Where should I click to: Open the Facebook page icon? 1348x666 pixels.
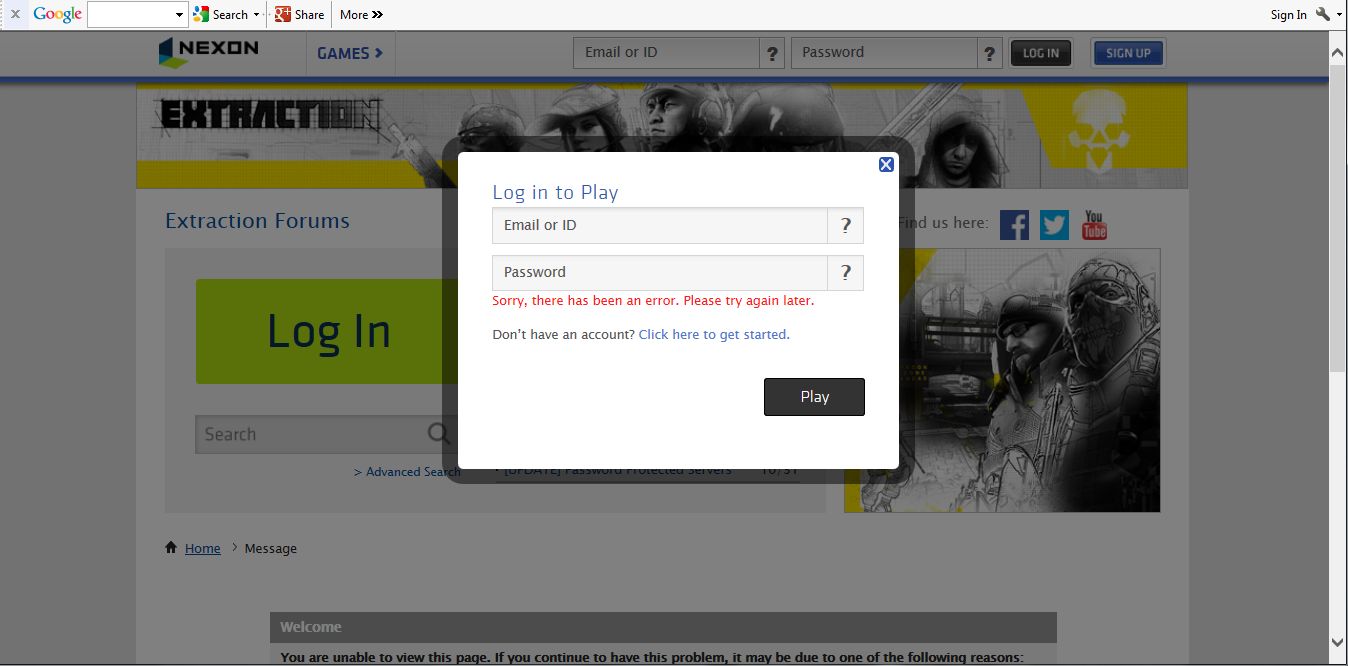(x=1014, y=225)
